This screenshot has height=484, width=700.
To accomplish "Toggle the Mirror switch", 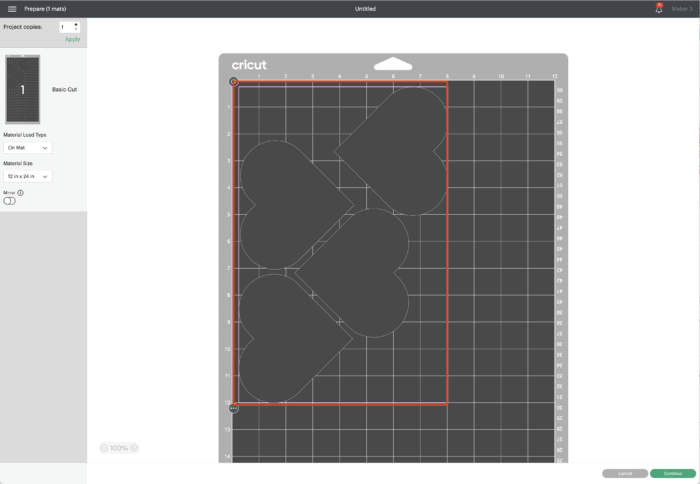I will 10,201.
